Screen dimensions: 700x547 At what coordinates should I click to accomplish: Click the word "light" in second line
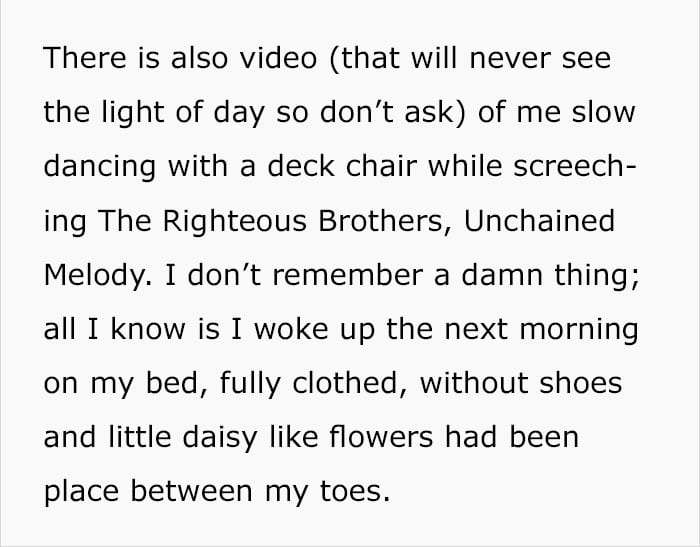pos(133,113)
